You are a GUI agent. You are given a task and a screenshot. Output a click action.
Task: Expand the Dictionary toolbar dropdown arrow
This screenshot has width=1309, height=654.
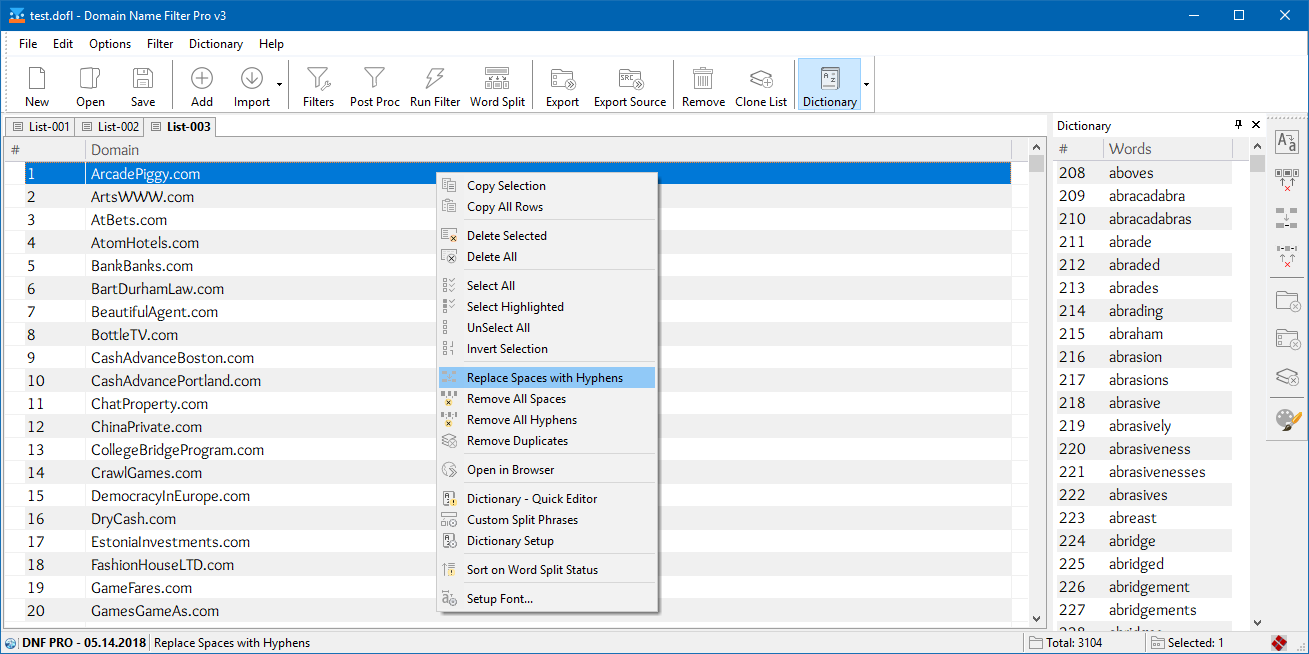pos(866,86)
